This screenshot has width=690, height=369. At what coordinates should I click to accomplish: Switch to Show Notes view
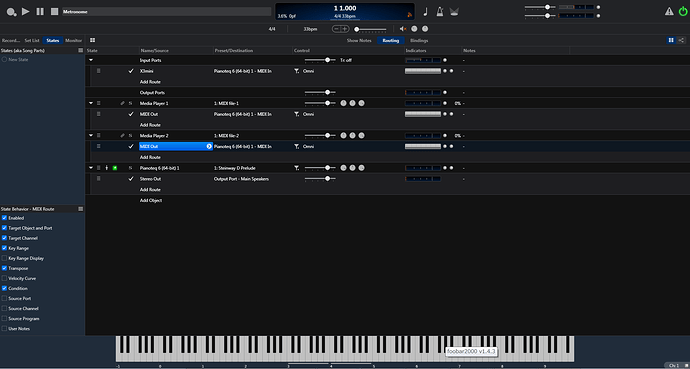click(x=359, y=40)
